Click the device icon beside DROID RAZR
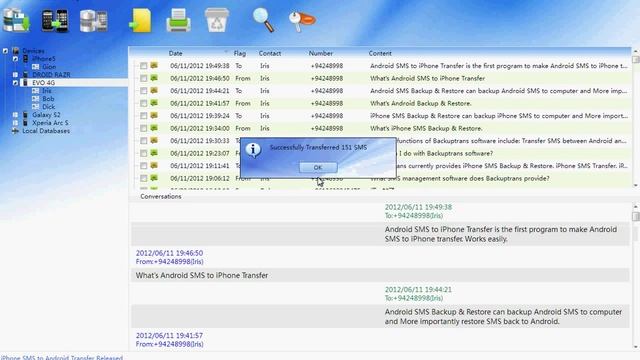 (x=26, y=75)
